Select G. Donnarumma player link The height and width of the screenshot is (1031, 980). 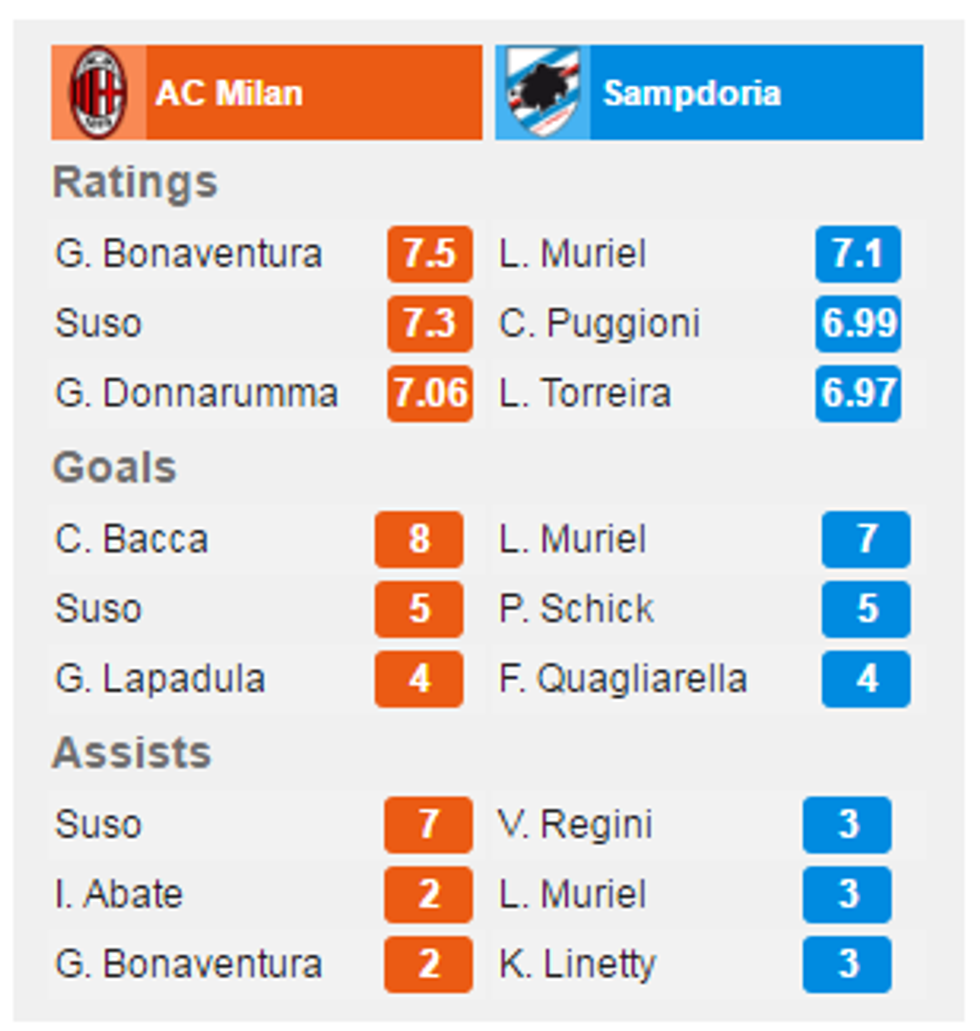[x=196, y=393]
